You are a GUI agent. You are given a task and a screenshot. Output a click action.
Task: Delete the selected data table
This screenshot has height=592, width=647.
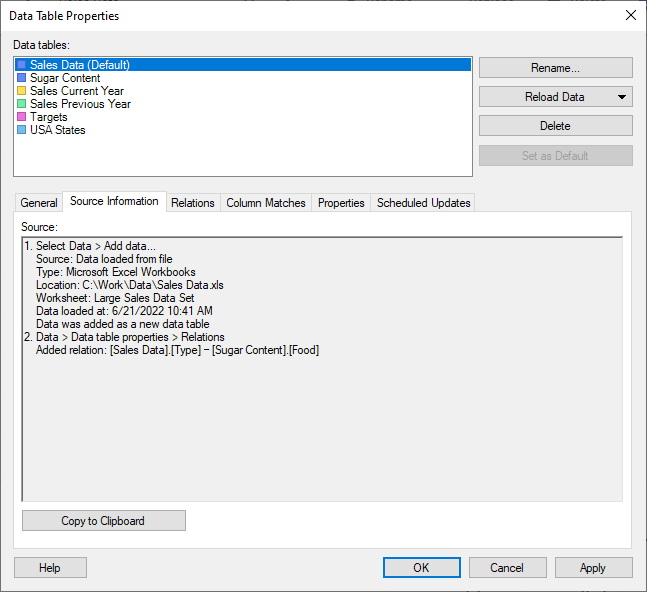click(555, 126)
